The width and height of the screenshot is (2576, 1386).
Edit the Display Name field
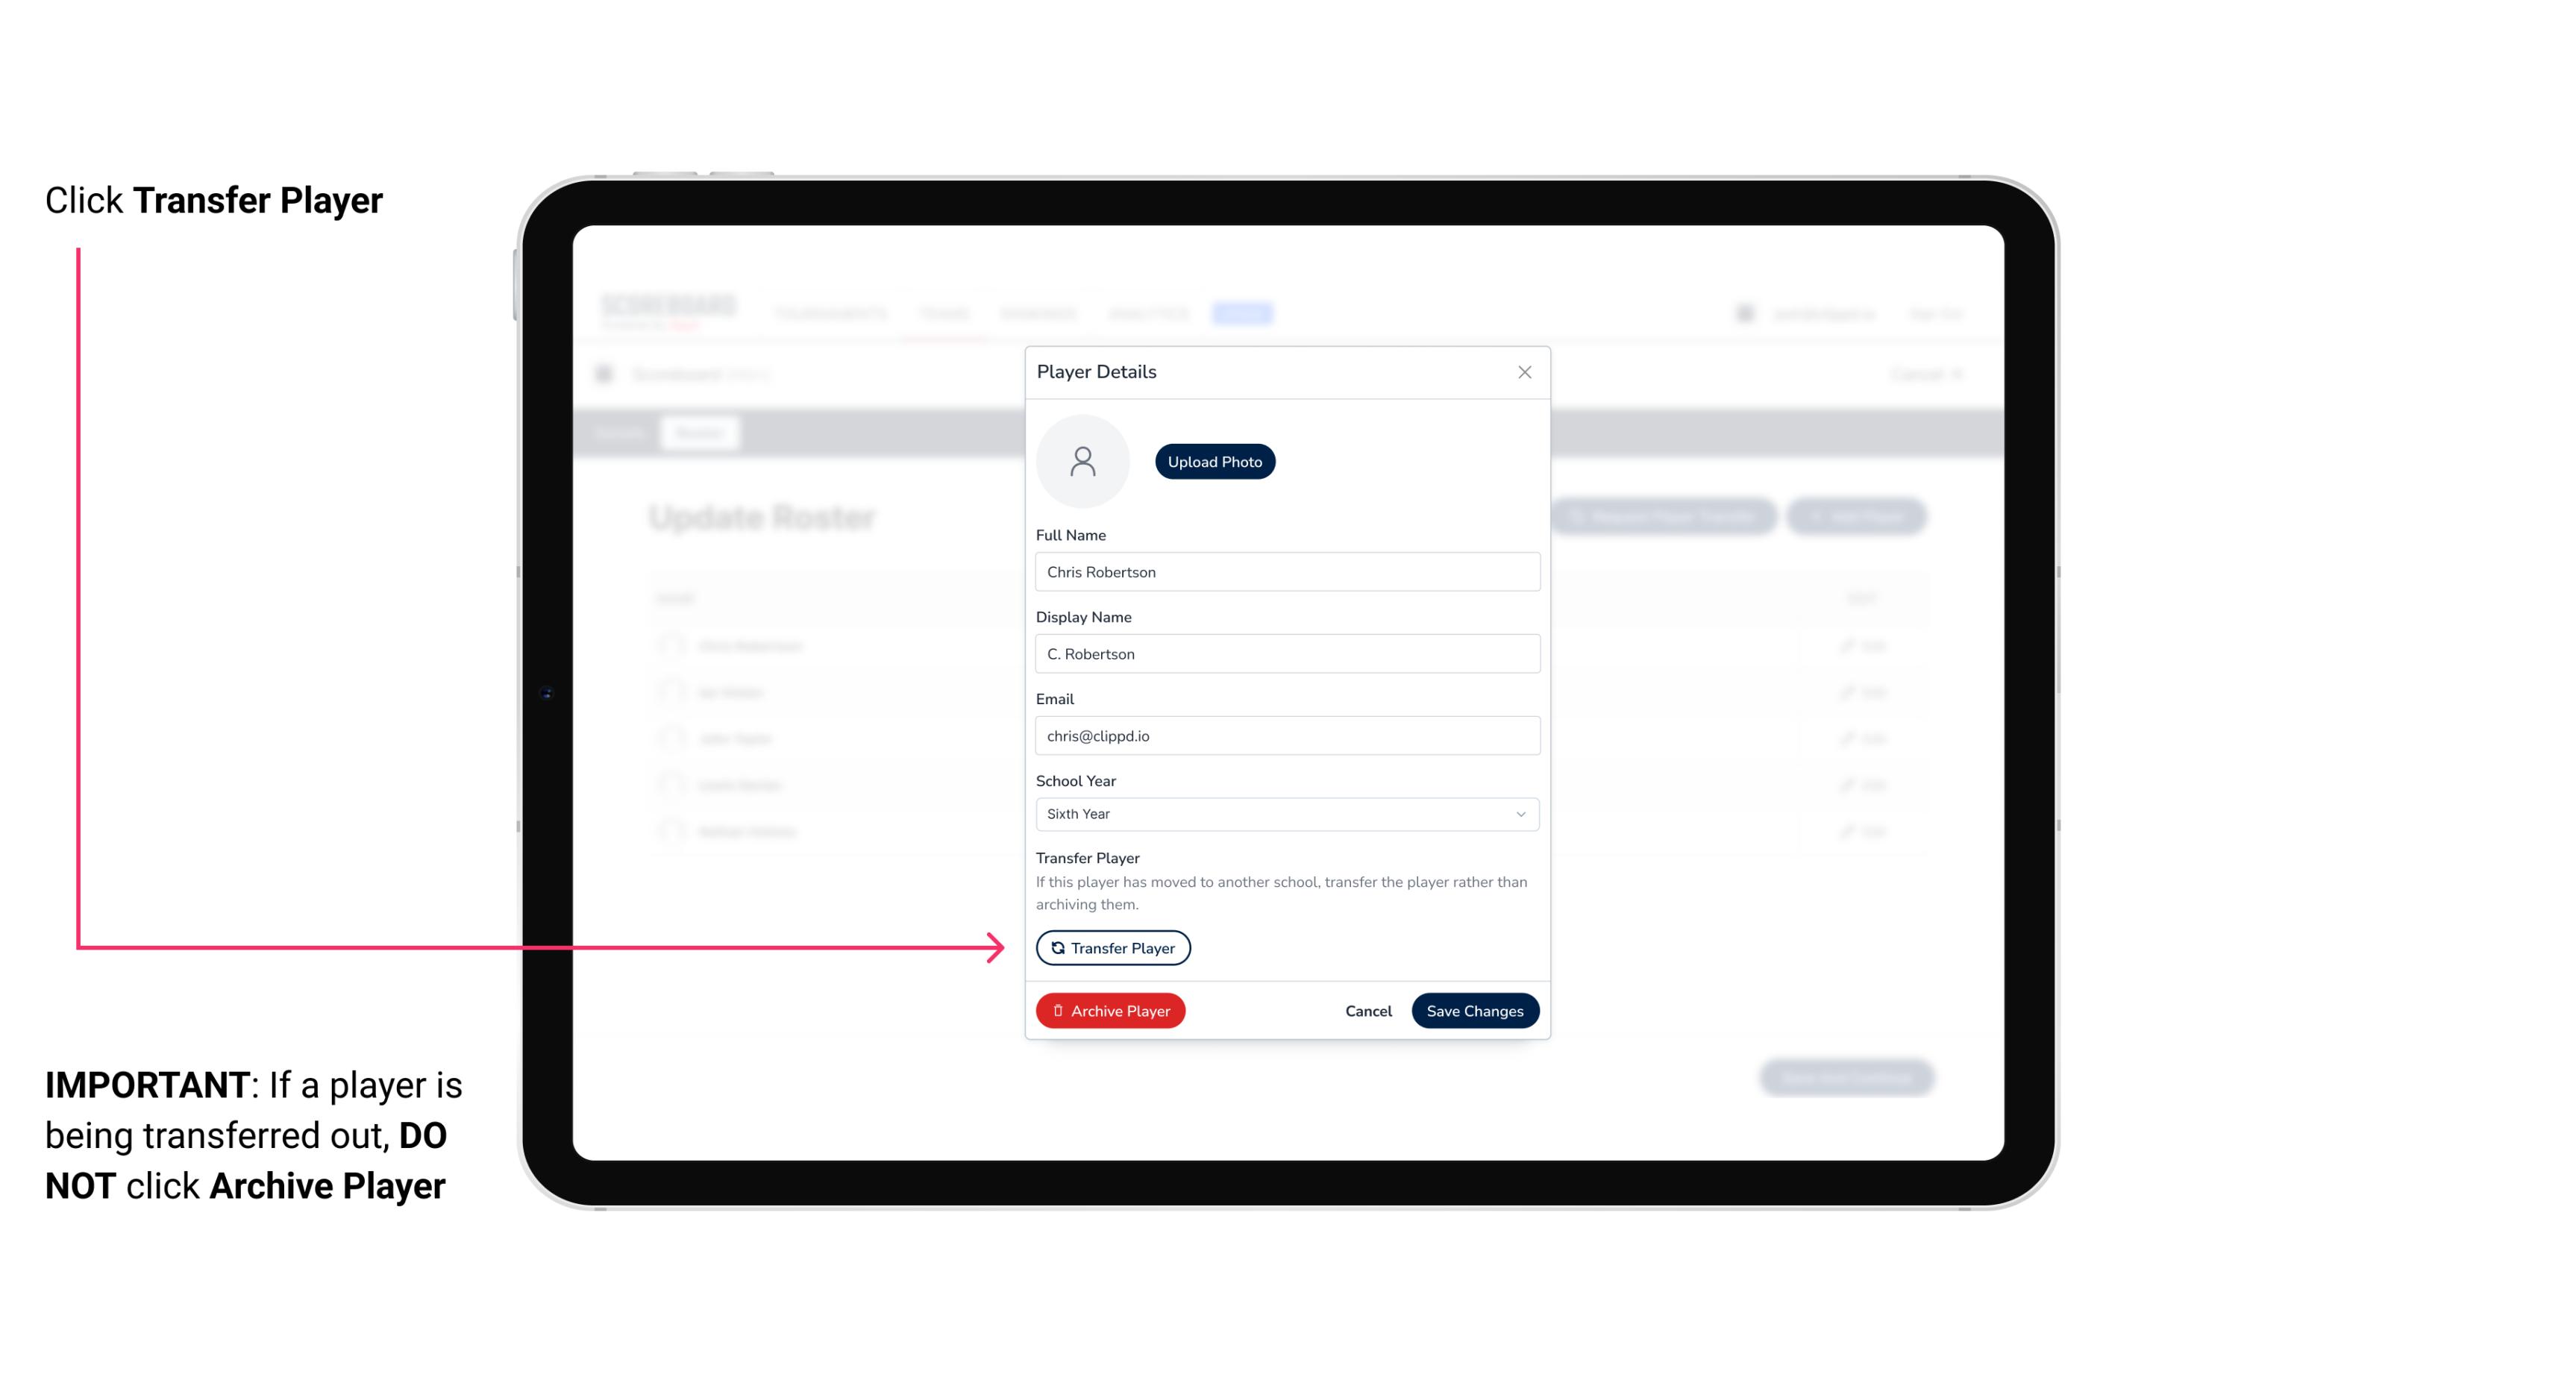pyautogui.click(x=1285, y=653)
